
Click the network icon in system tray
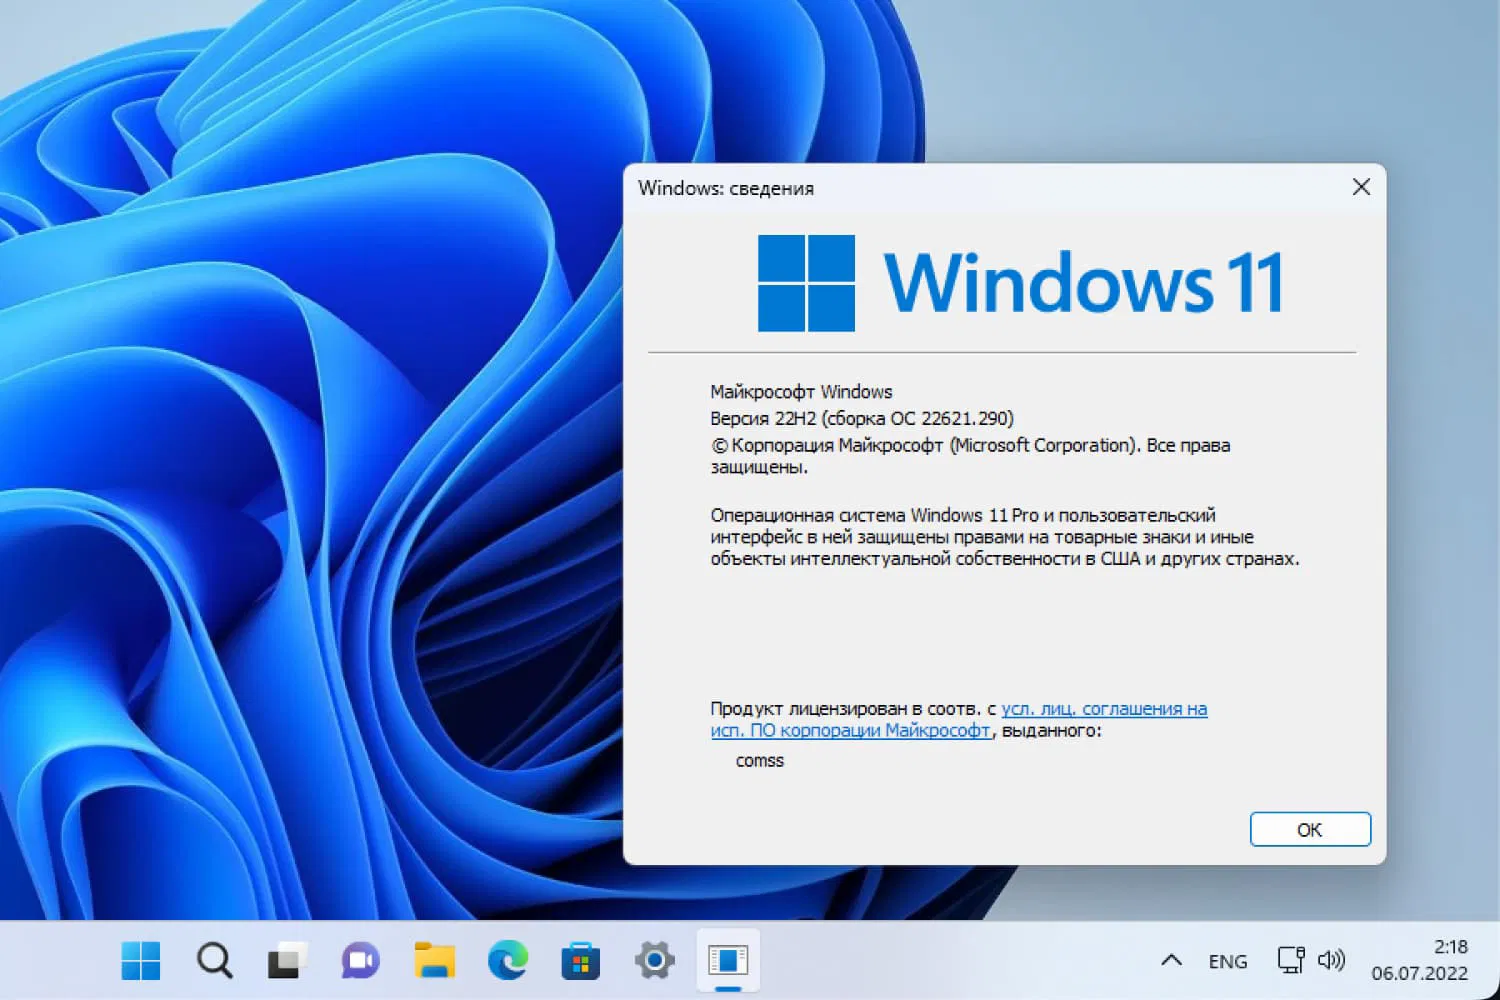1290,960
